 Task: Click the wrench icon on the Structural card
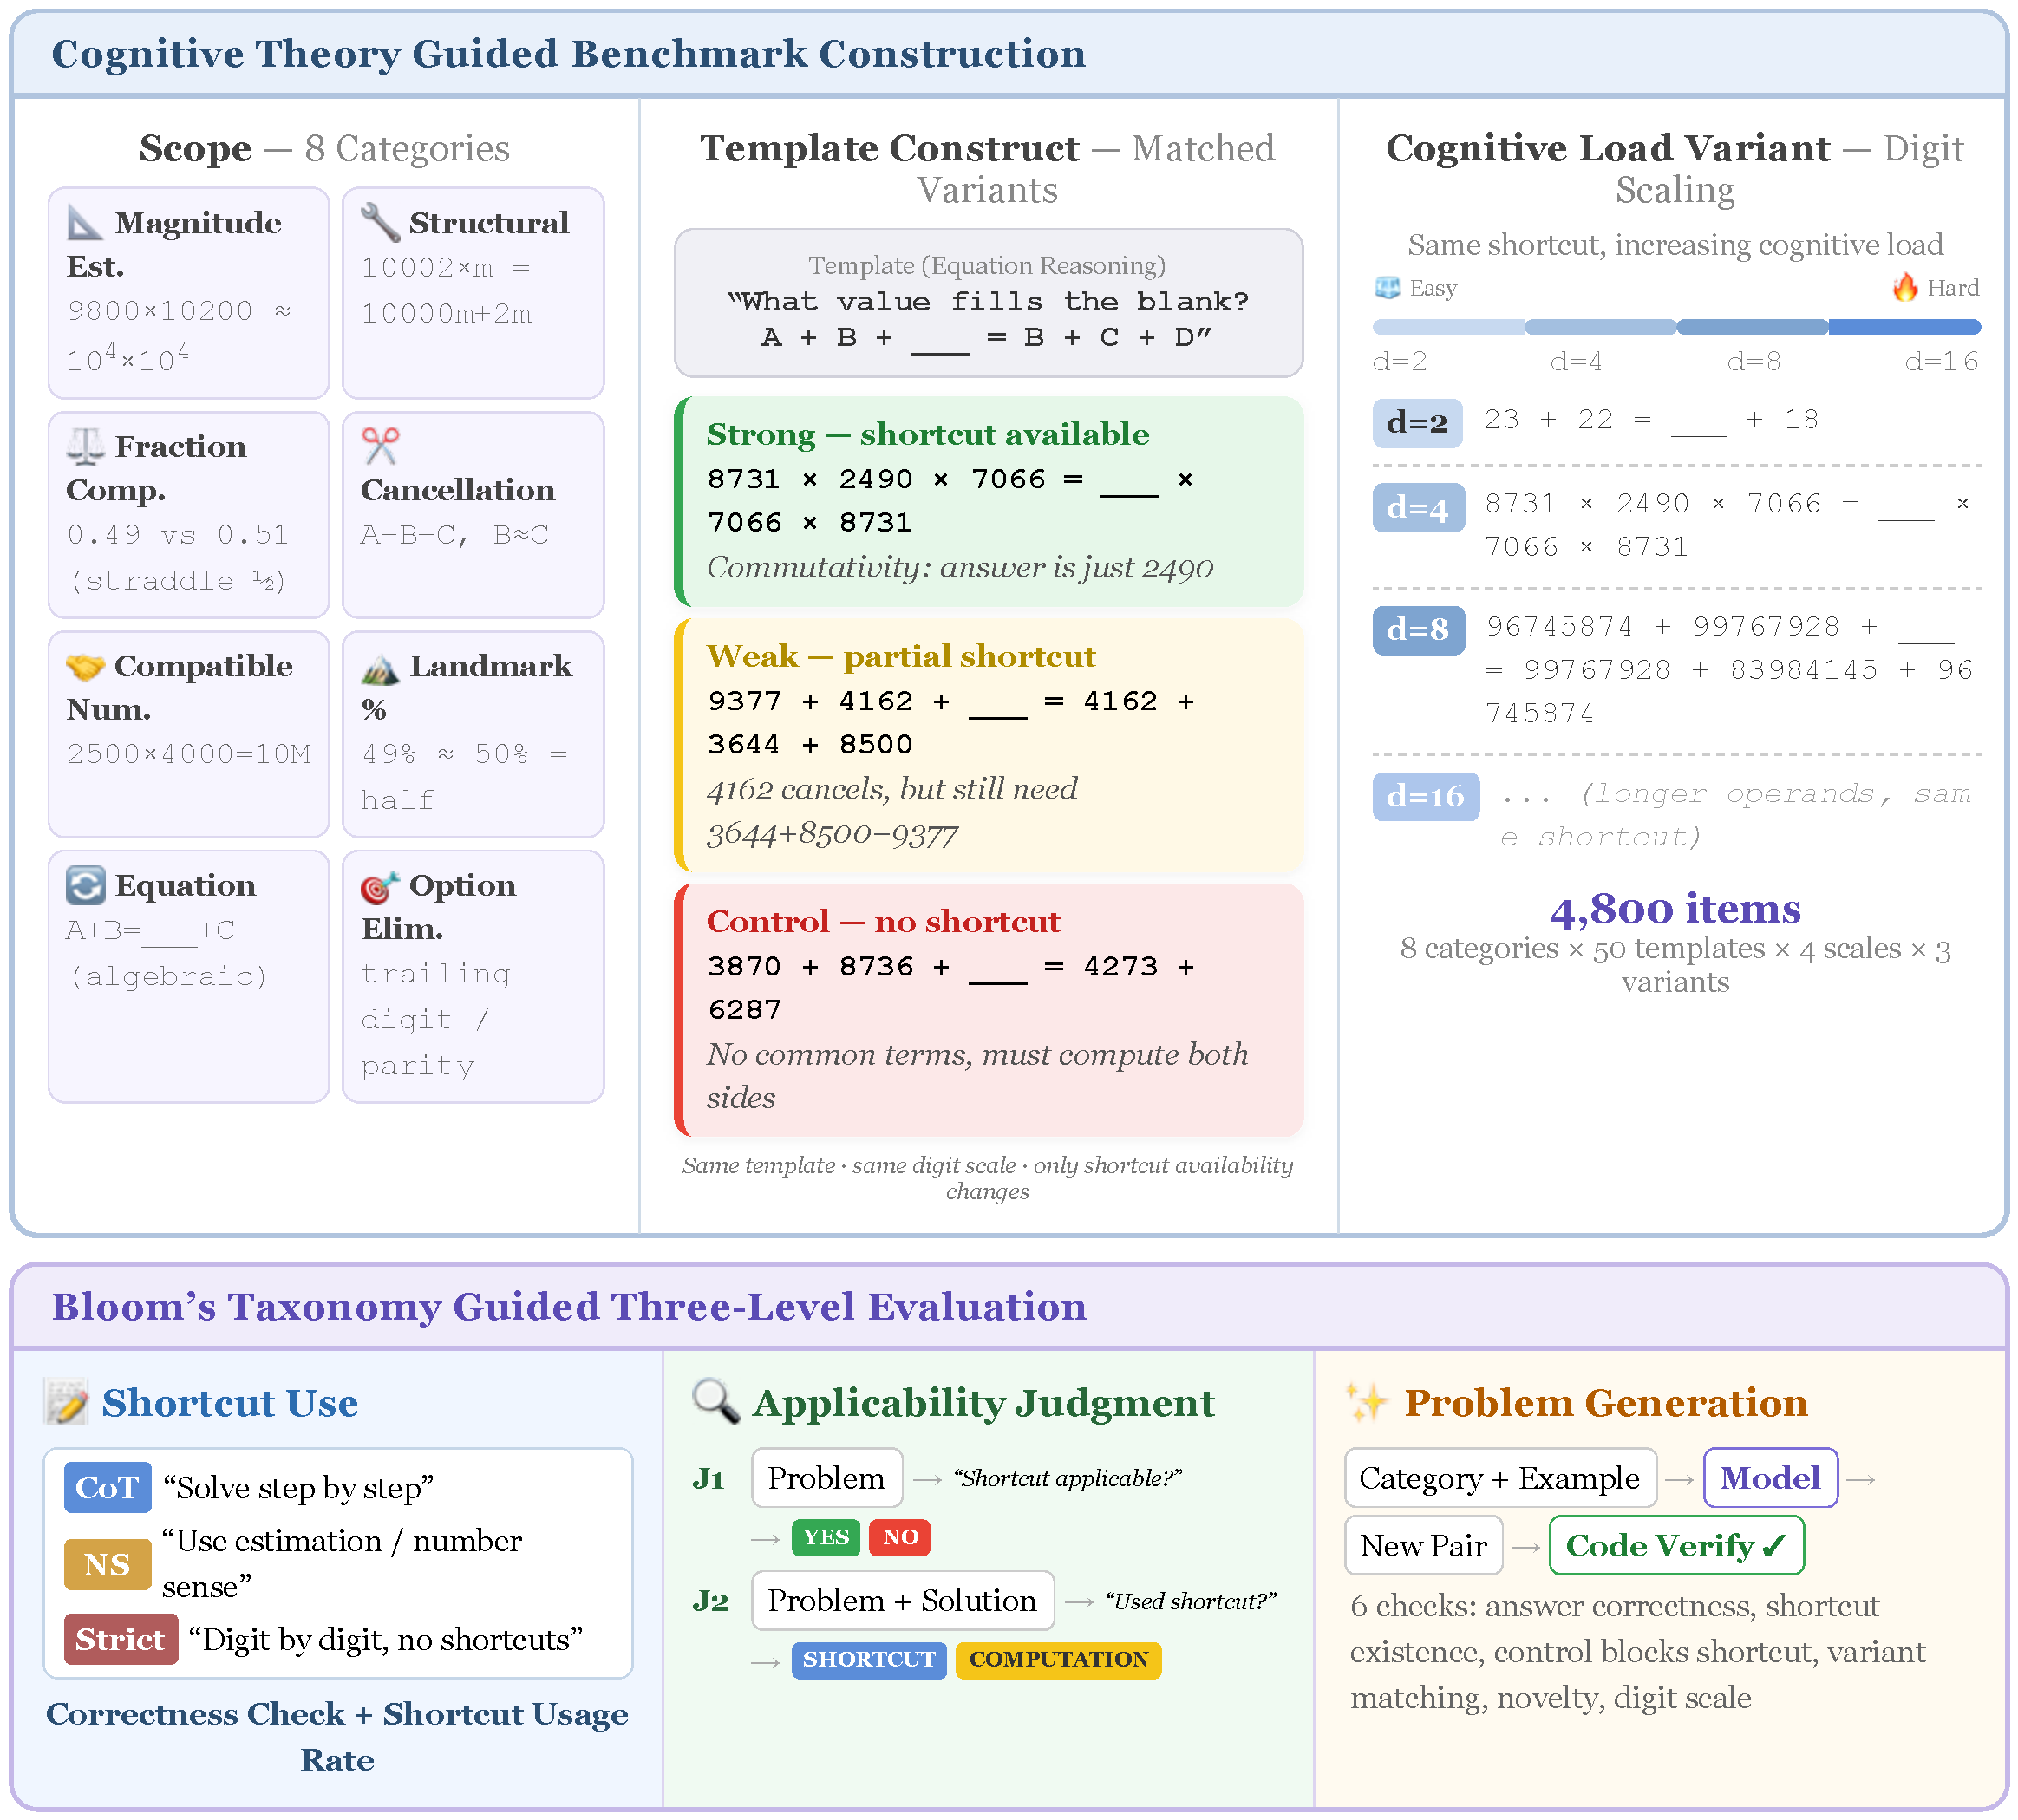click(x=380, y=222)
